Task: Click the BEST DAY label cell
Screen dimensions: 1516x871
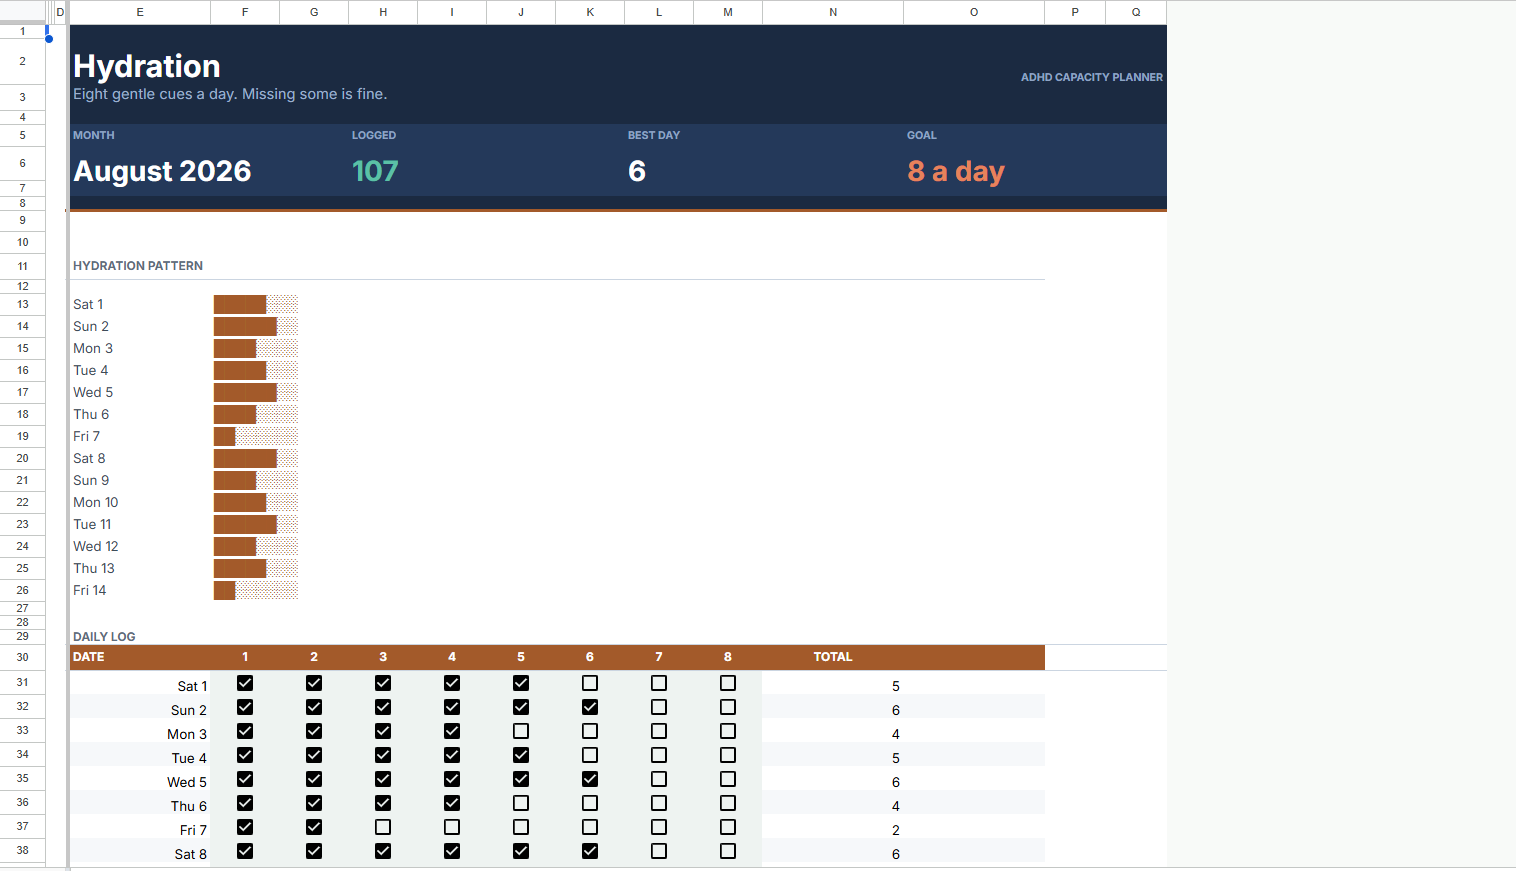Action: (654, 135)
